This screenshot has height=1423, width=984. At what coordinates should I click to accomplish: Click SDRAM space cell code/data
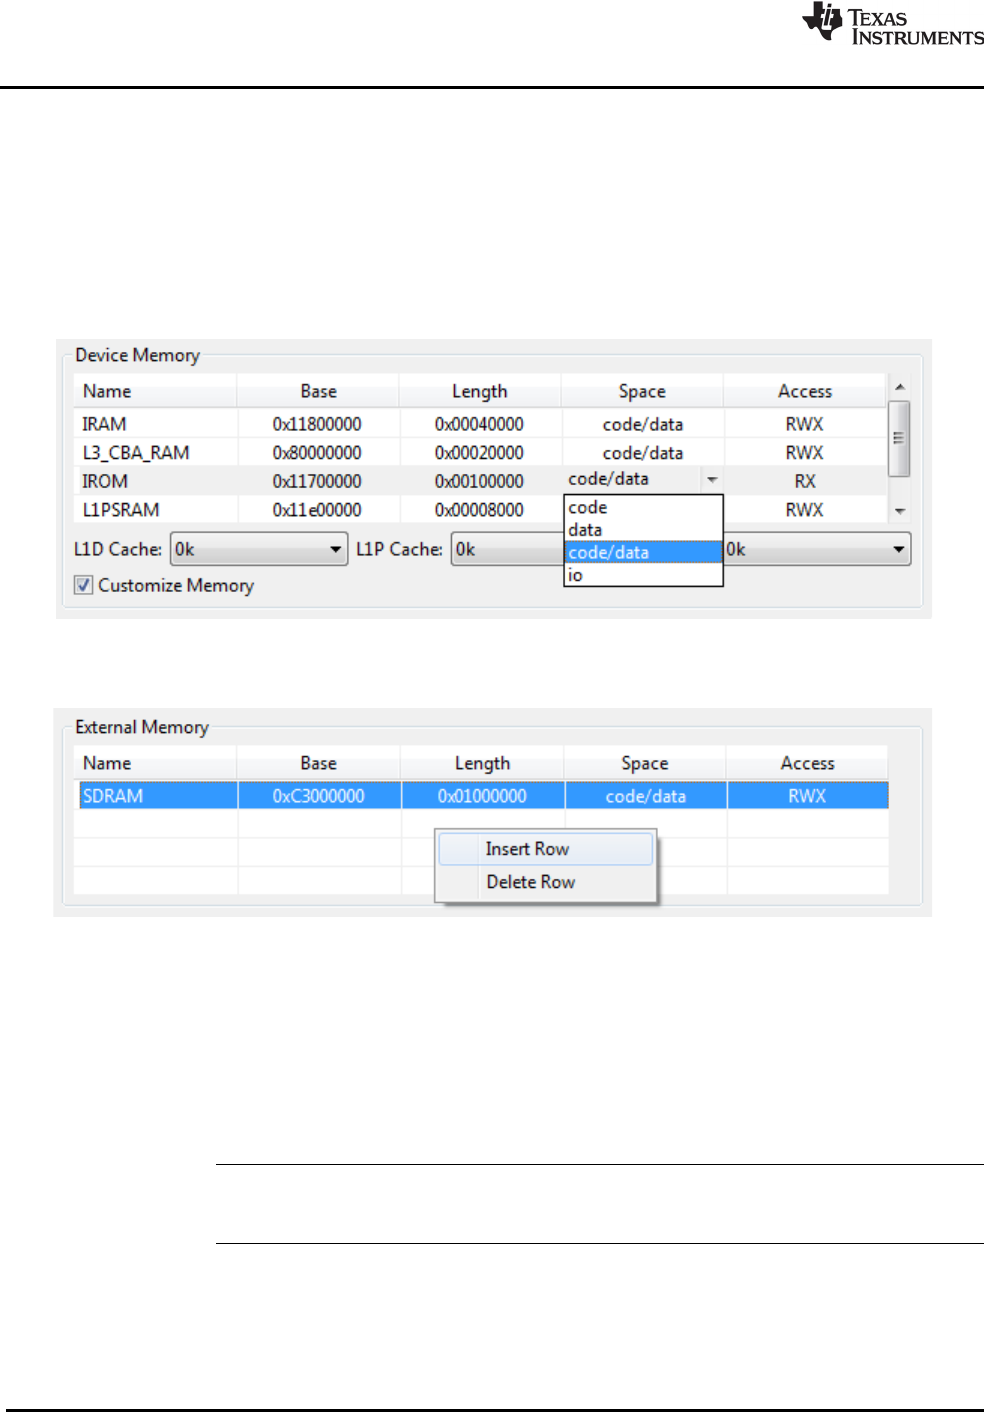pos(646,796)
